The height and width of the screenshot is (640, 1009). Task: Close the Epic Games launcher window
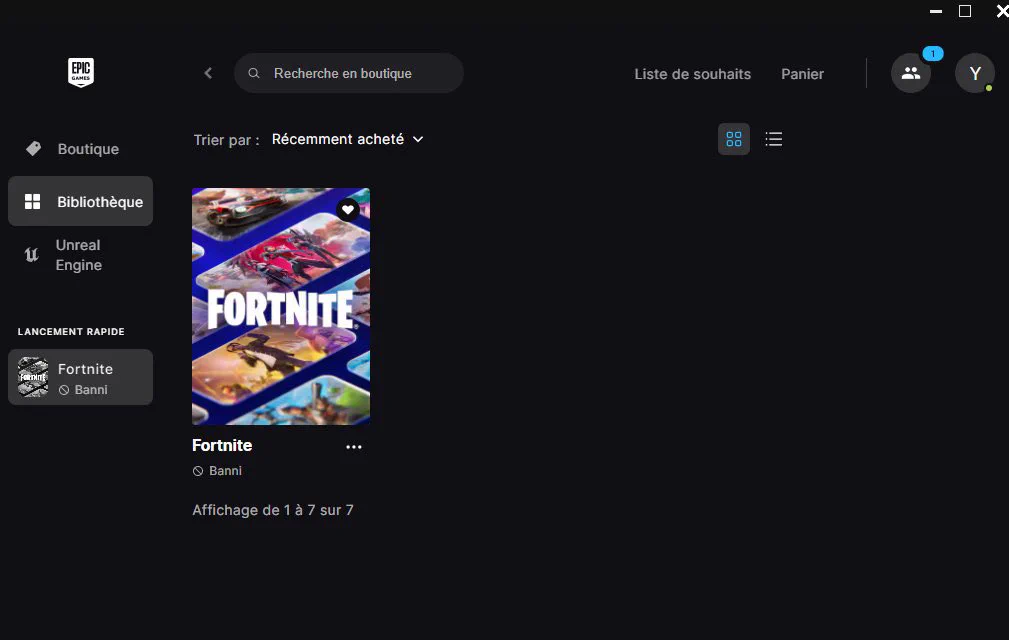[x=1002, y=11]
